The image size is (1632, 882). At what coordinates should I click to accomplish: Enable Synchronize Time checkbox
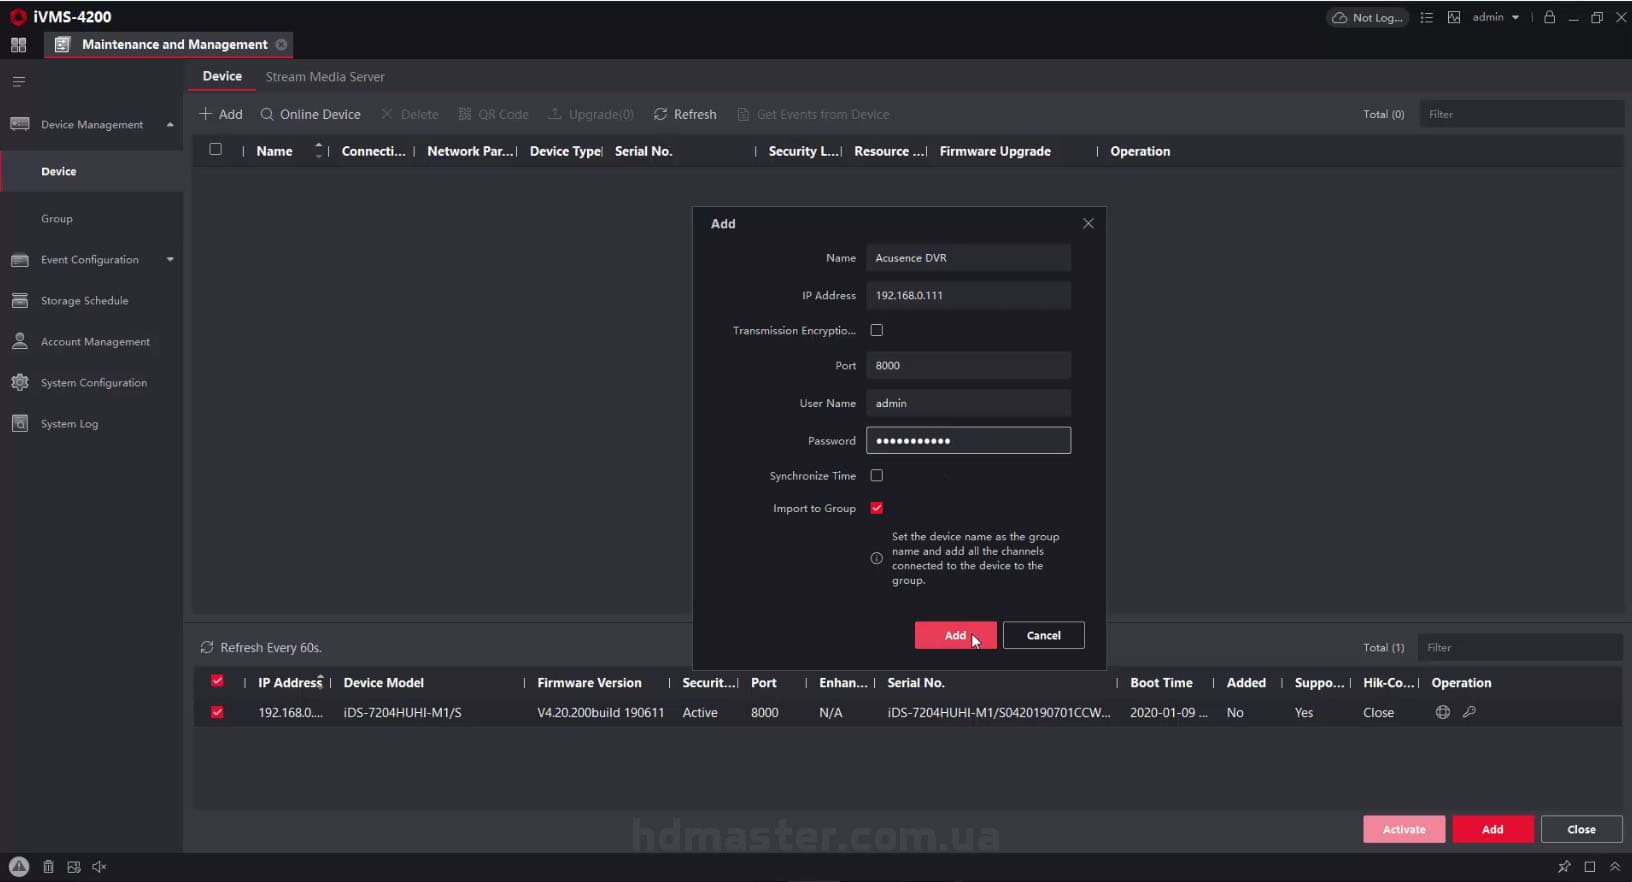pyautogui.click(x=877, y=476)
